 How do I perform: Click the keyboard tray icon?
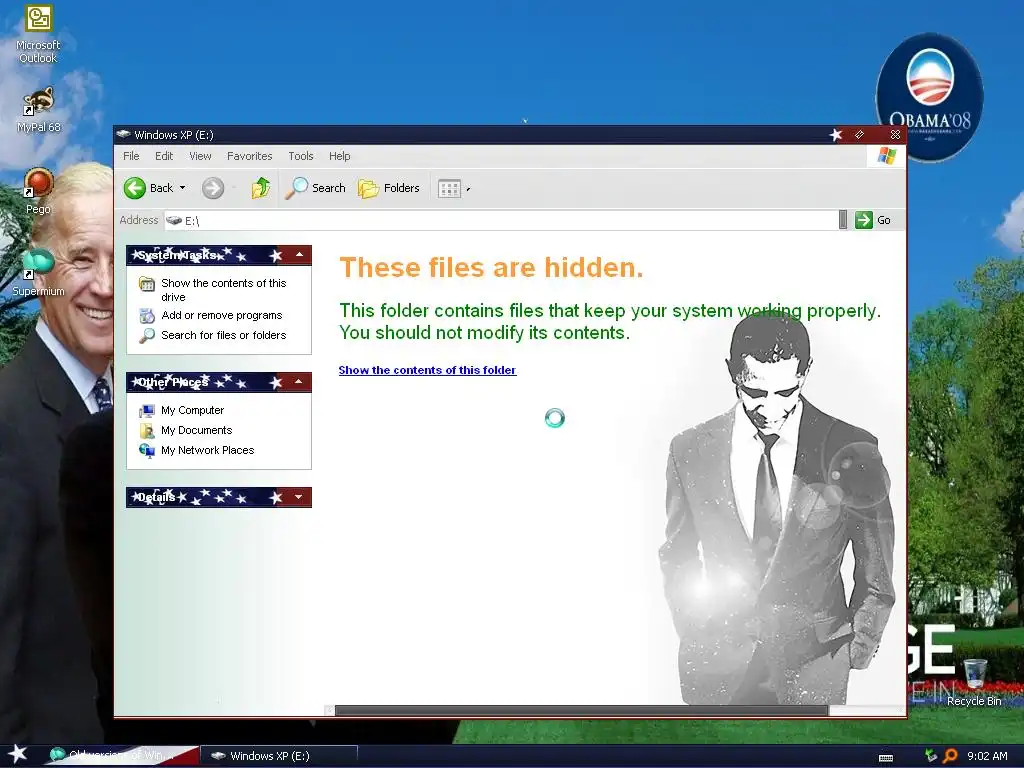pos(886,758)
